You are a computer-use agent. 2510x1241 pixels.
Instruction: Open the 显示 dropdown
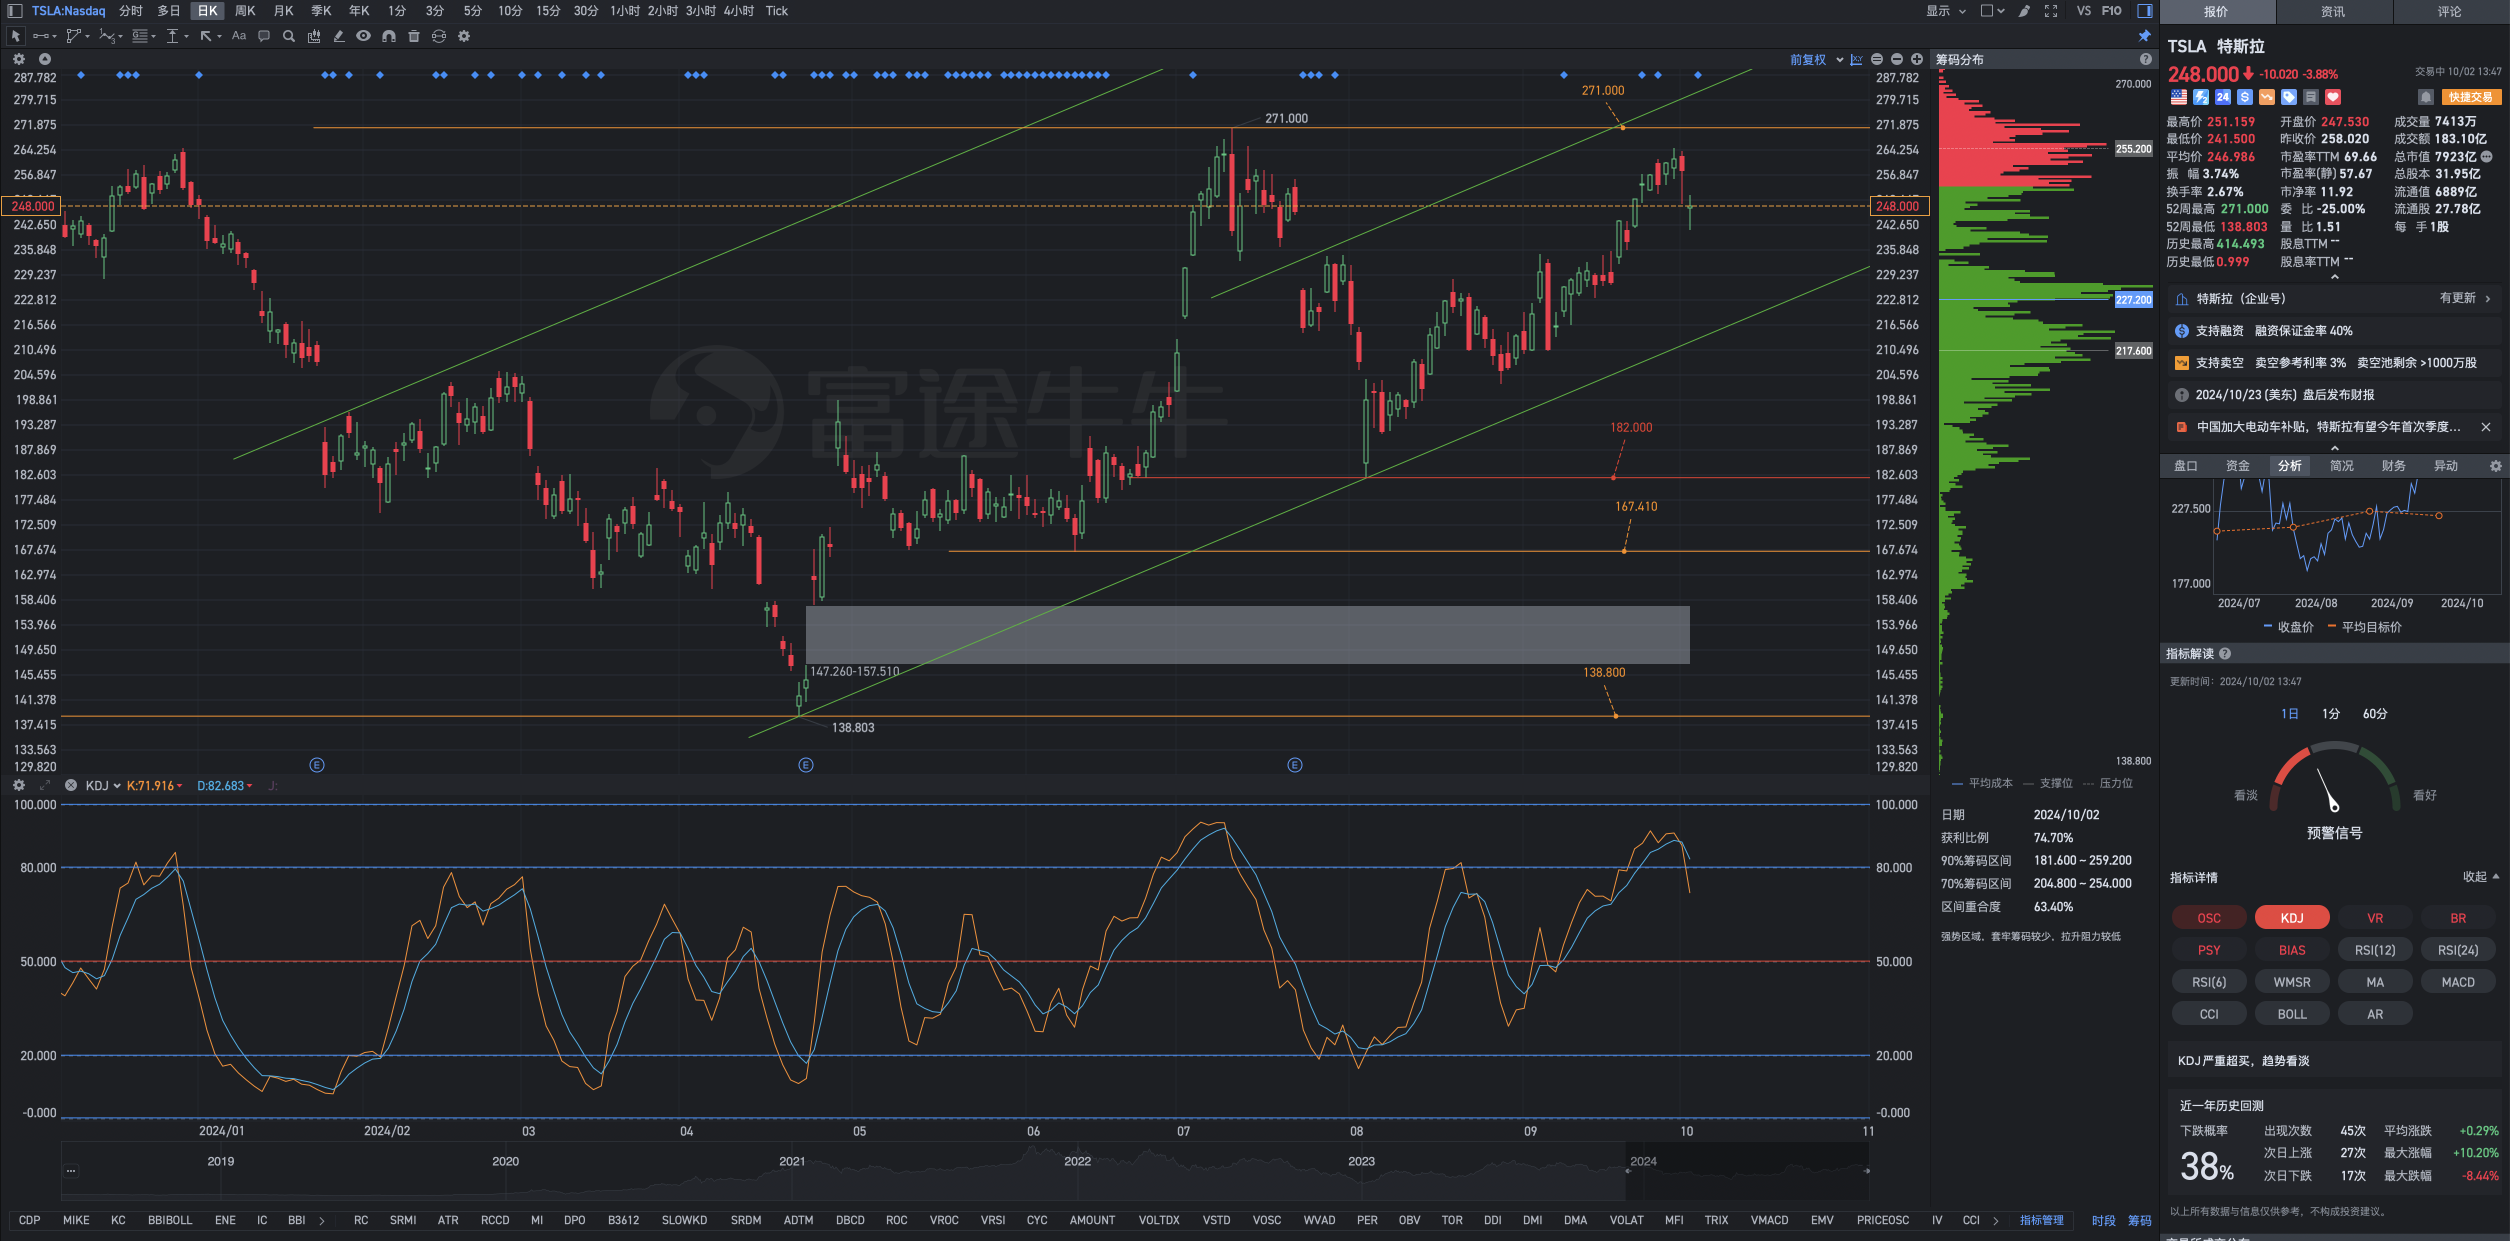(x=1946, y=11)
